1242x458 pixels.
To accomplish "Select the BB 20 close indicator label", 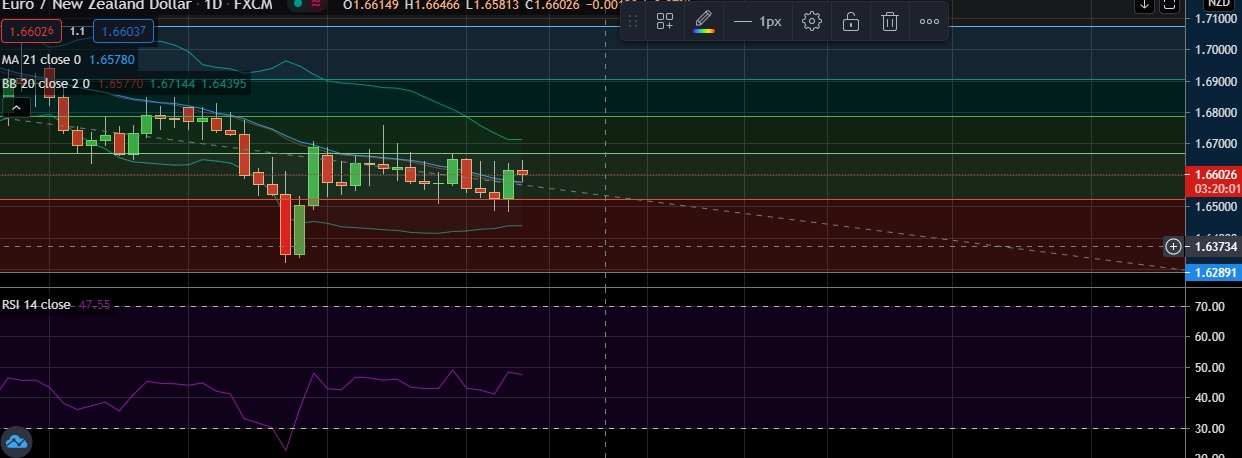I will point(46,84).
